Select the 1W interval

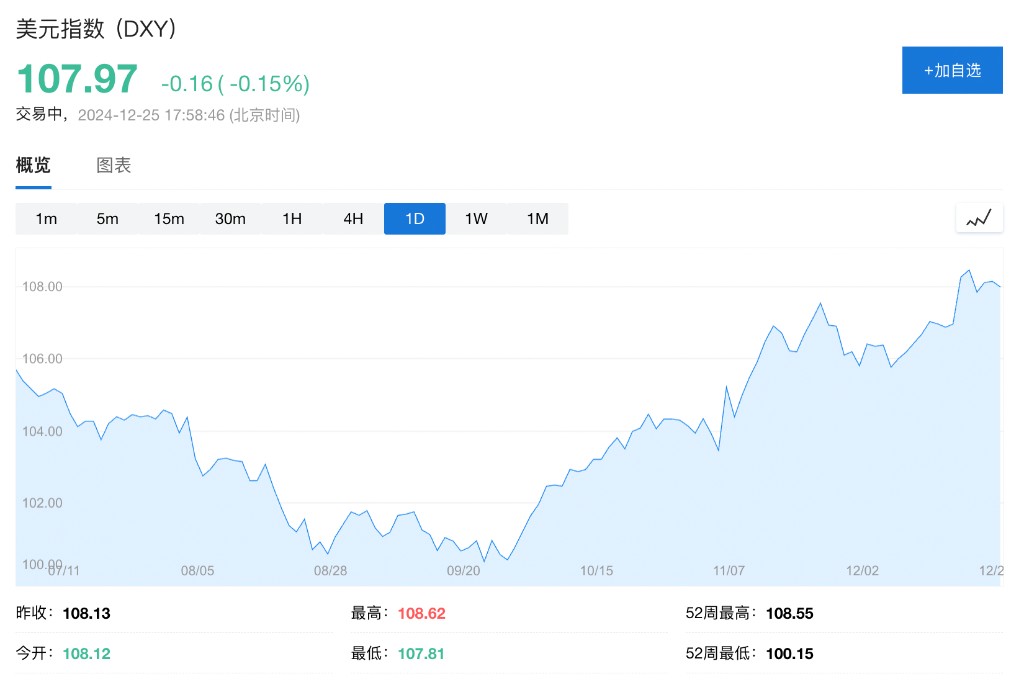476,219
